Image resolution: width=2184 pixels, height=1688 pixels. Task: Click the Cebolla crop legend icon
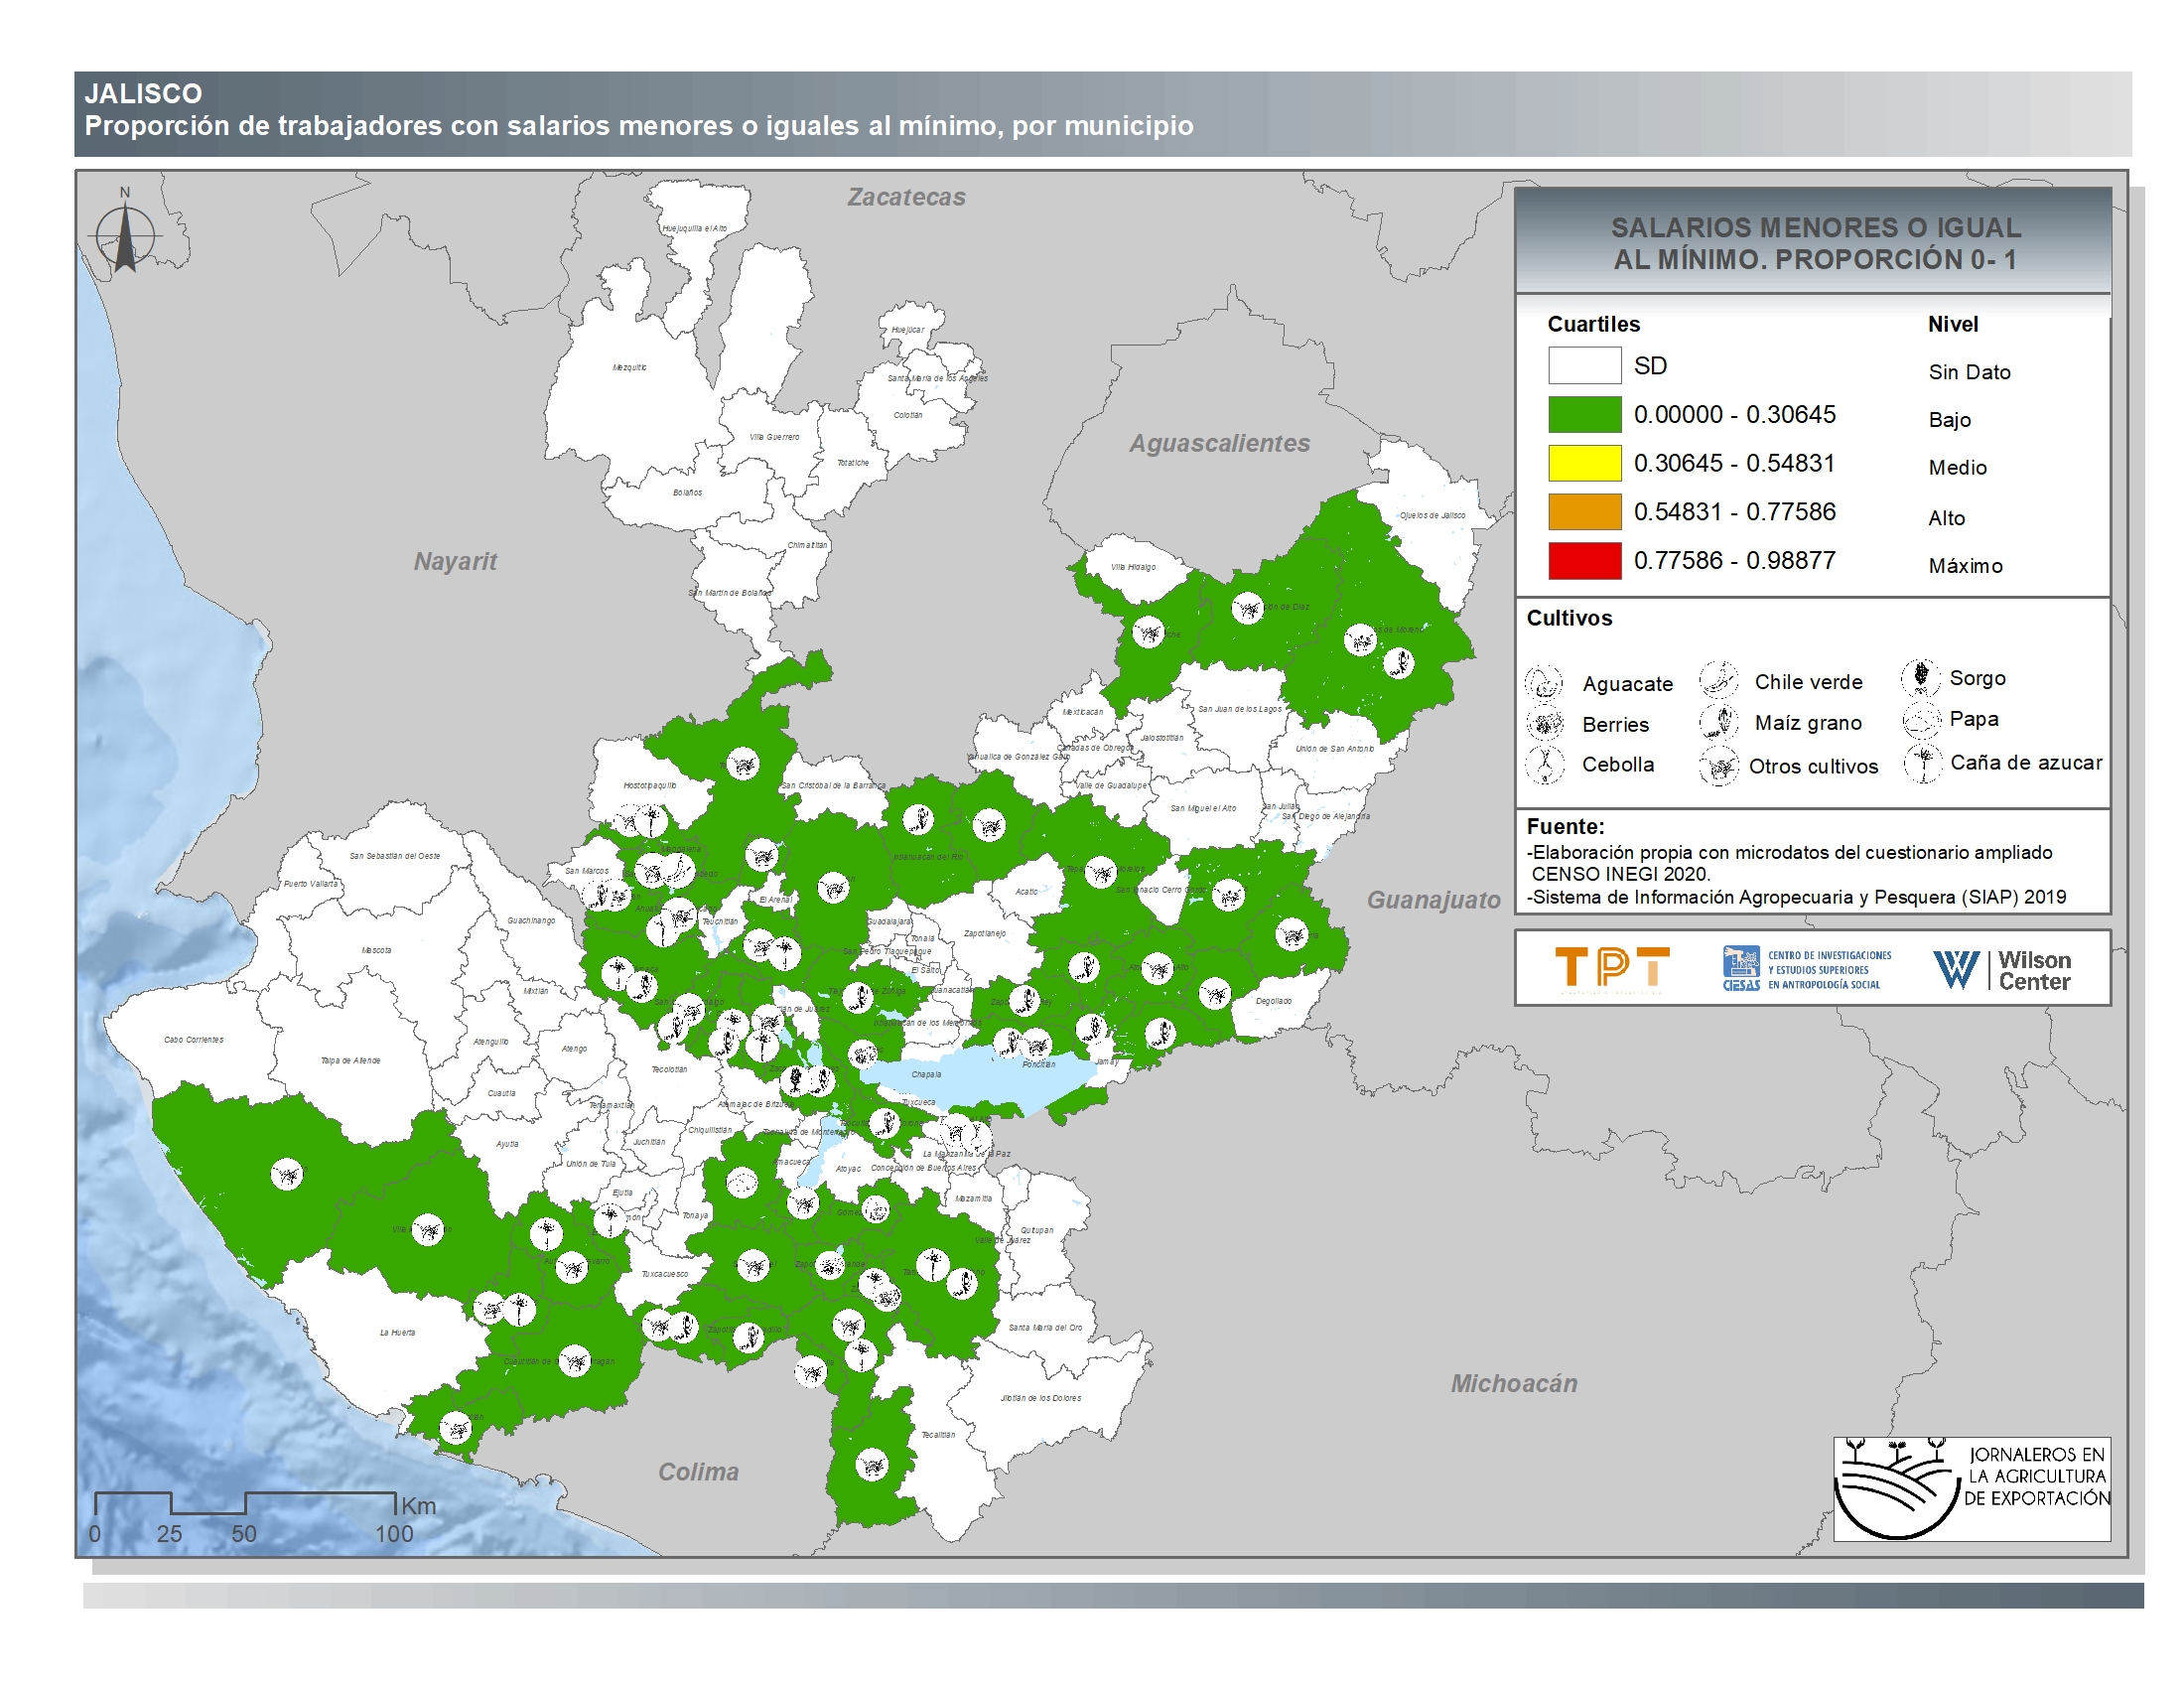1545,764
